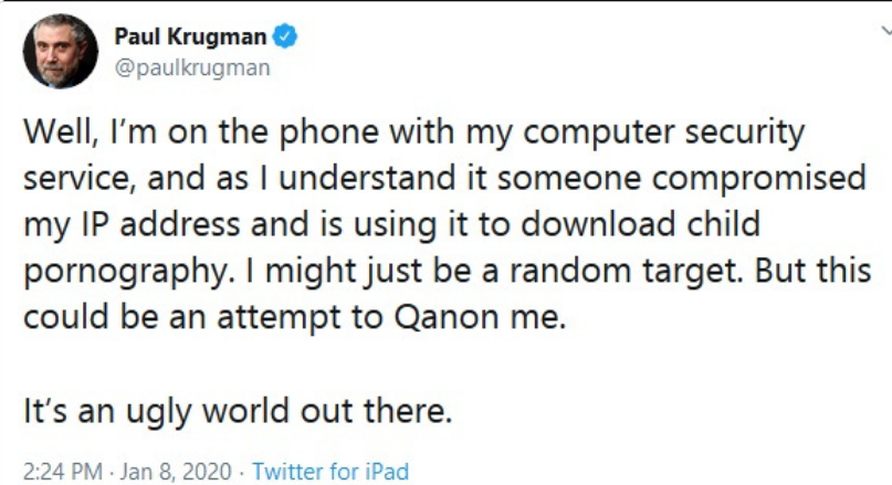Screen dimensions: 892x485
Task: Select the line "It's an ugly world out there."
Action: pyautogui.click(x=238, y=411)
